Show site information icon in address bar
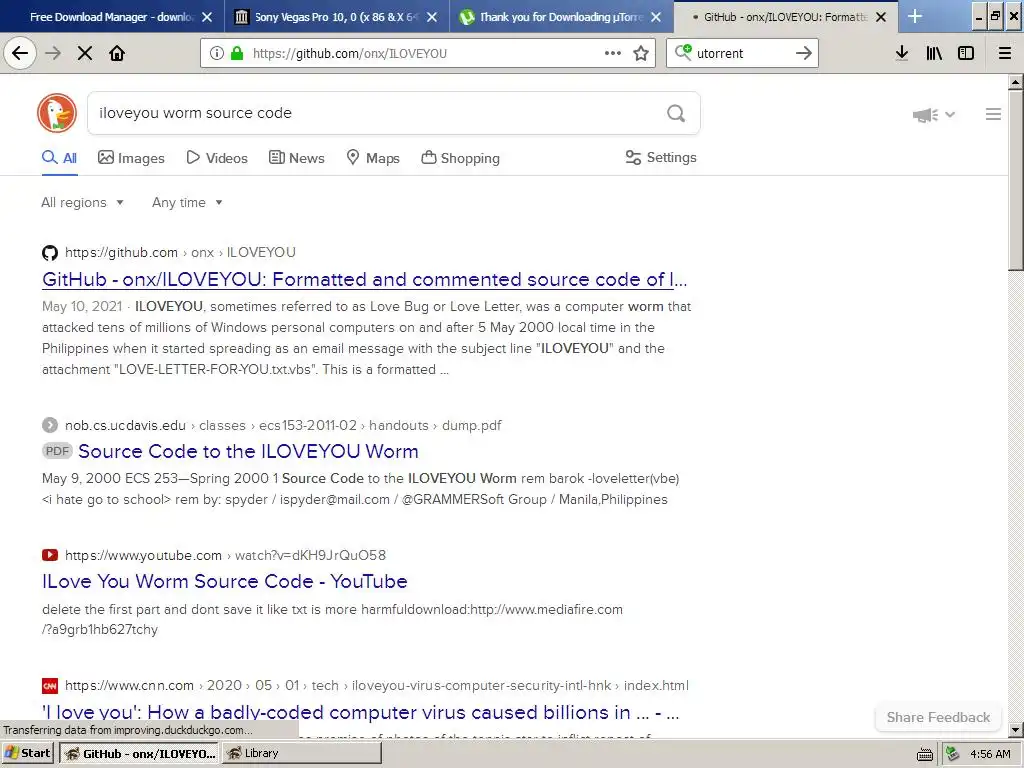1024x768 pixels. (217, 54)
